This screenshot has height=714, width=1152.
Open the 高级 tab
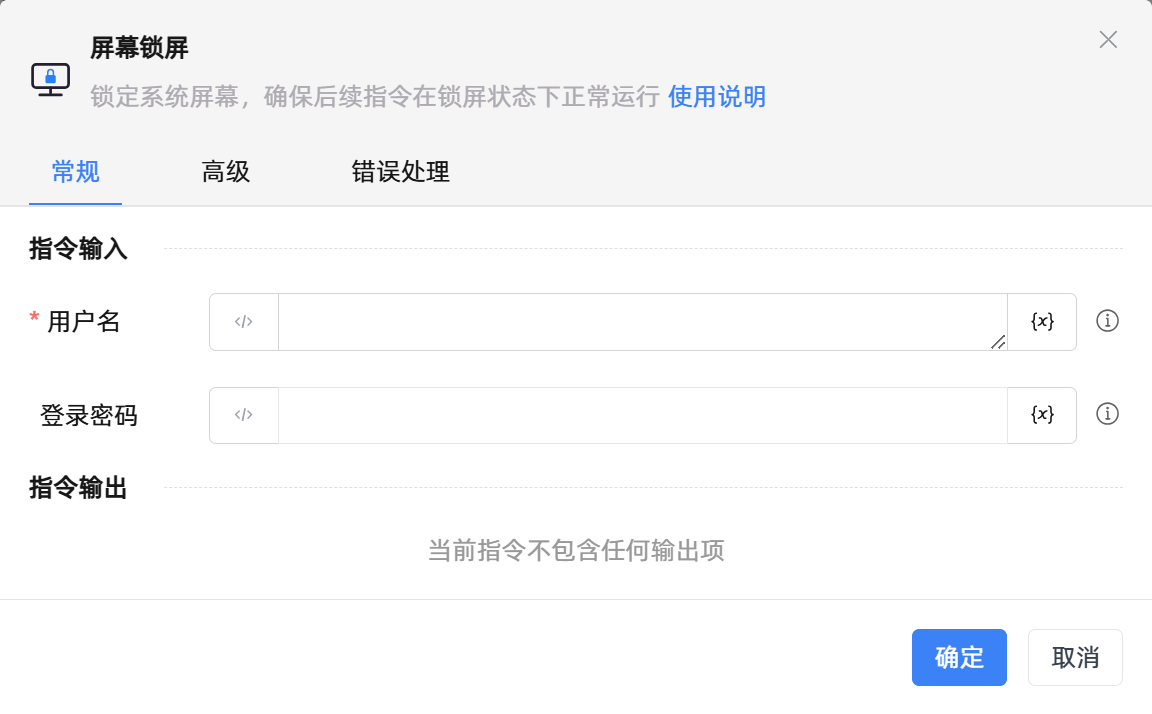226,172
